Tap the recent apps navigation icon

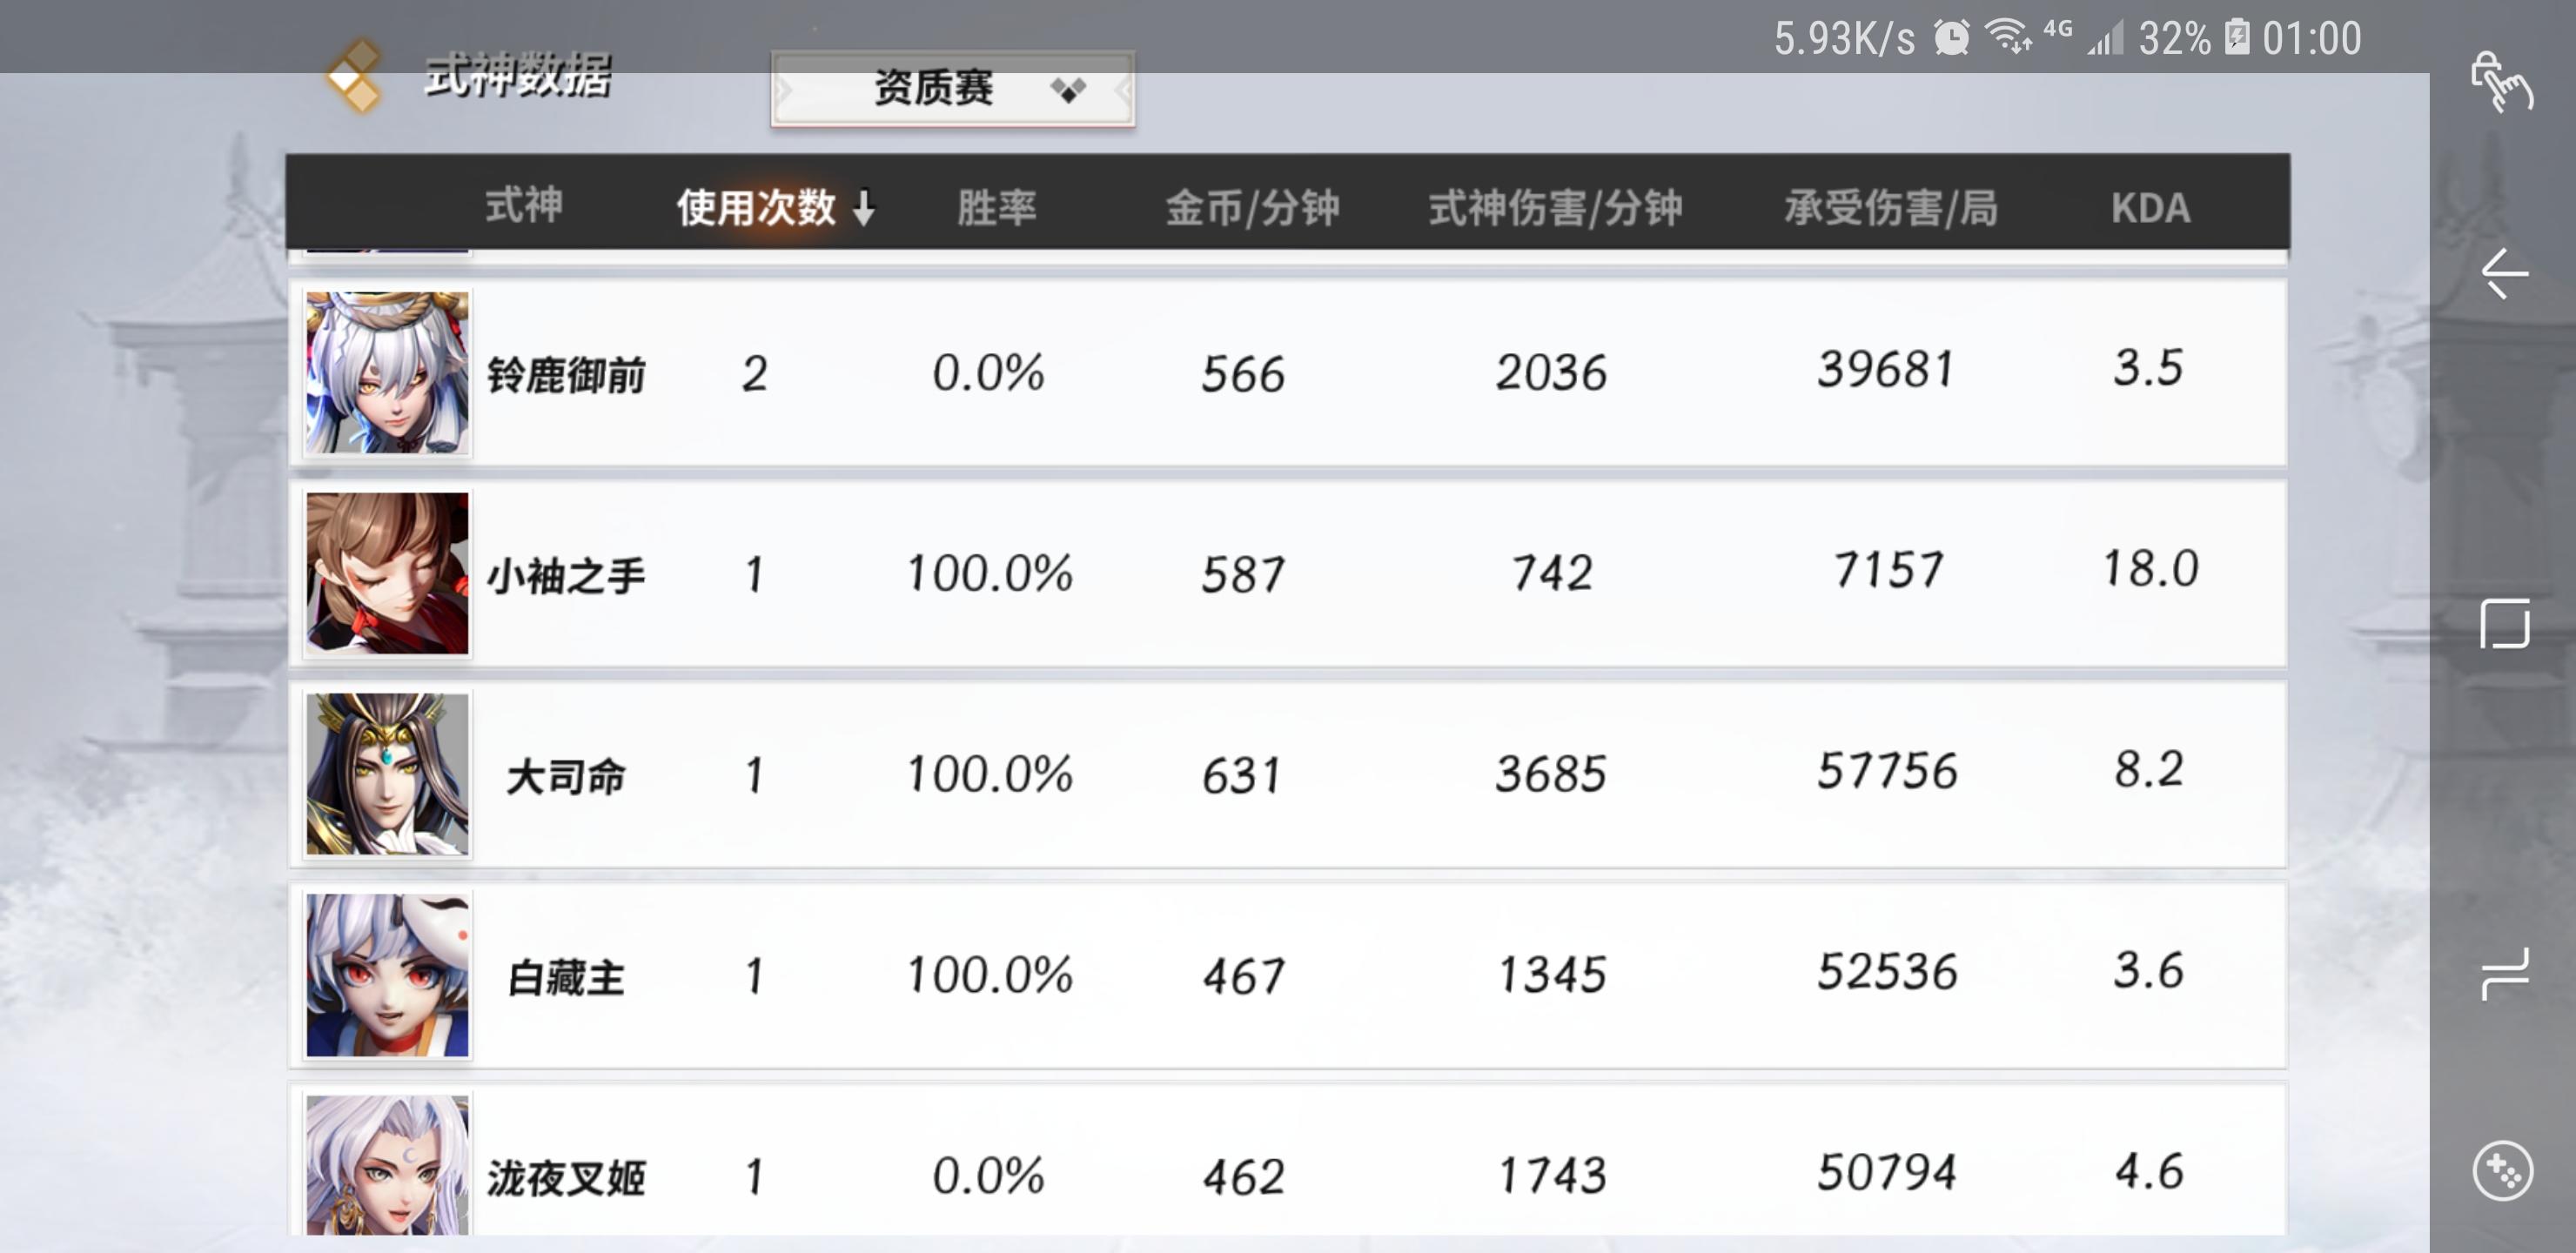click(2505, 974)
